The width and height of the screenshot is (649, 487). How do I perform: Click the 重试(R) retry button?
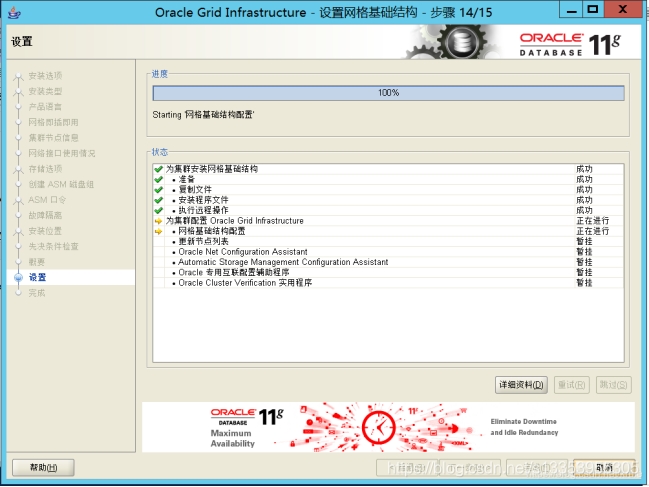[x=572, y=385]
